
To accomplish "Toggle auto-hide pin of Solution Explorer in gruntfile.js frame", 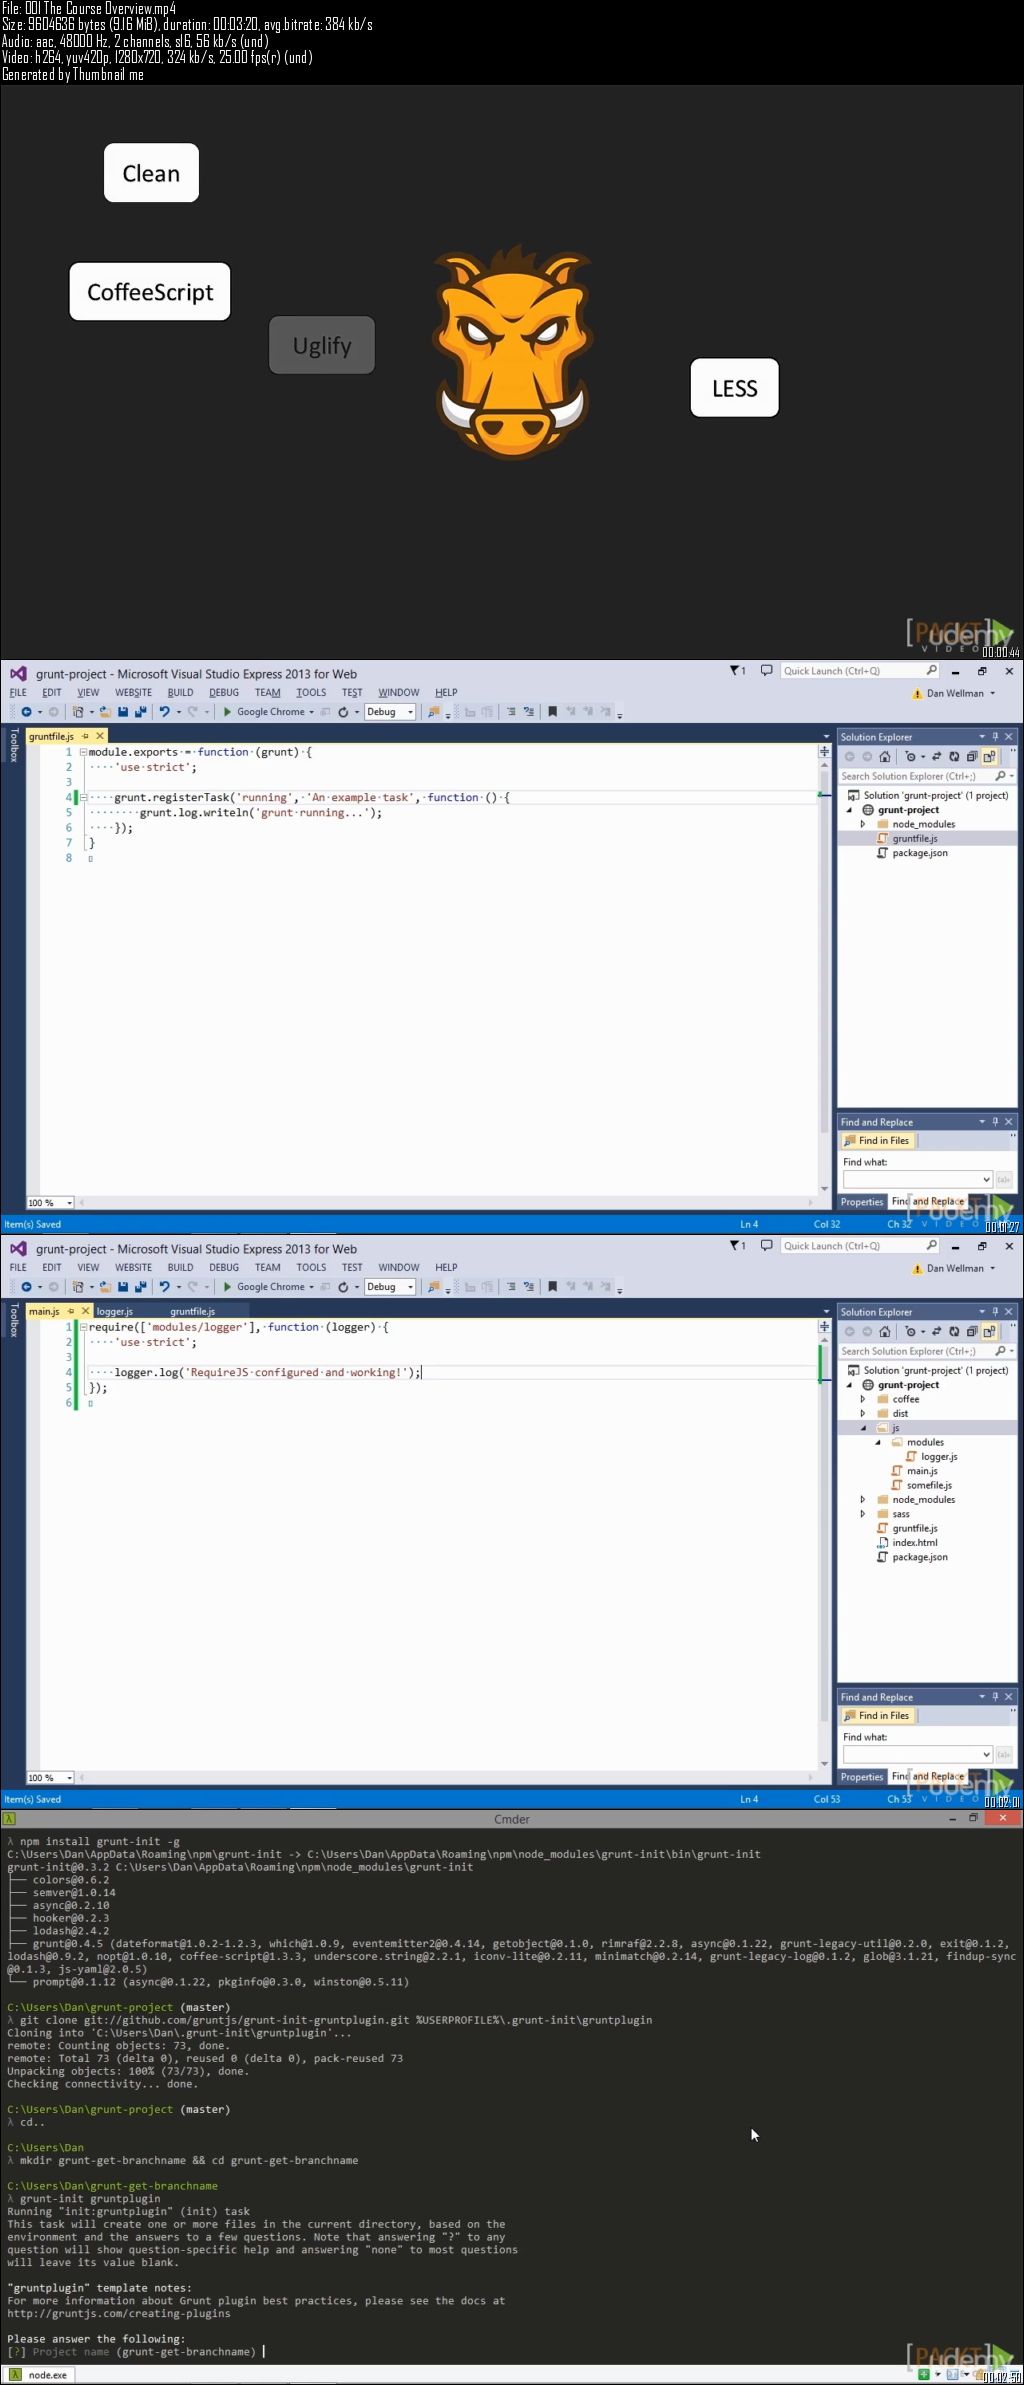I will click(995, 737).
